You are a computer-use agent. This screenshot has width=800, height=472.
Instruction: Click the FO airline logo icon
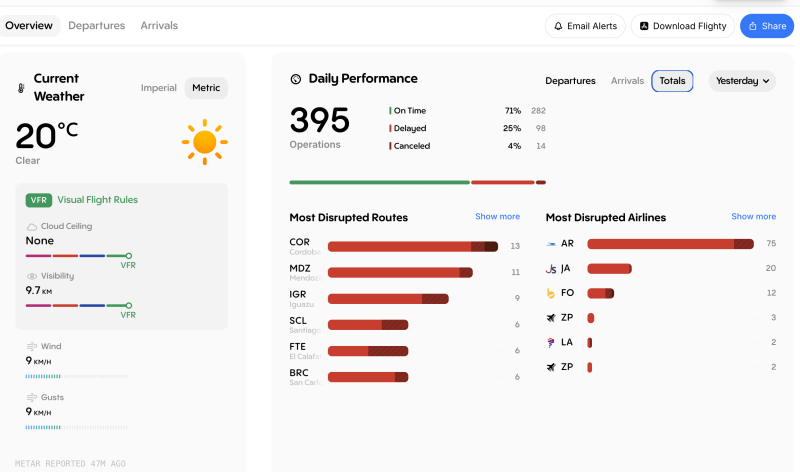tap(551, 293)
